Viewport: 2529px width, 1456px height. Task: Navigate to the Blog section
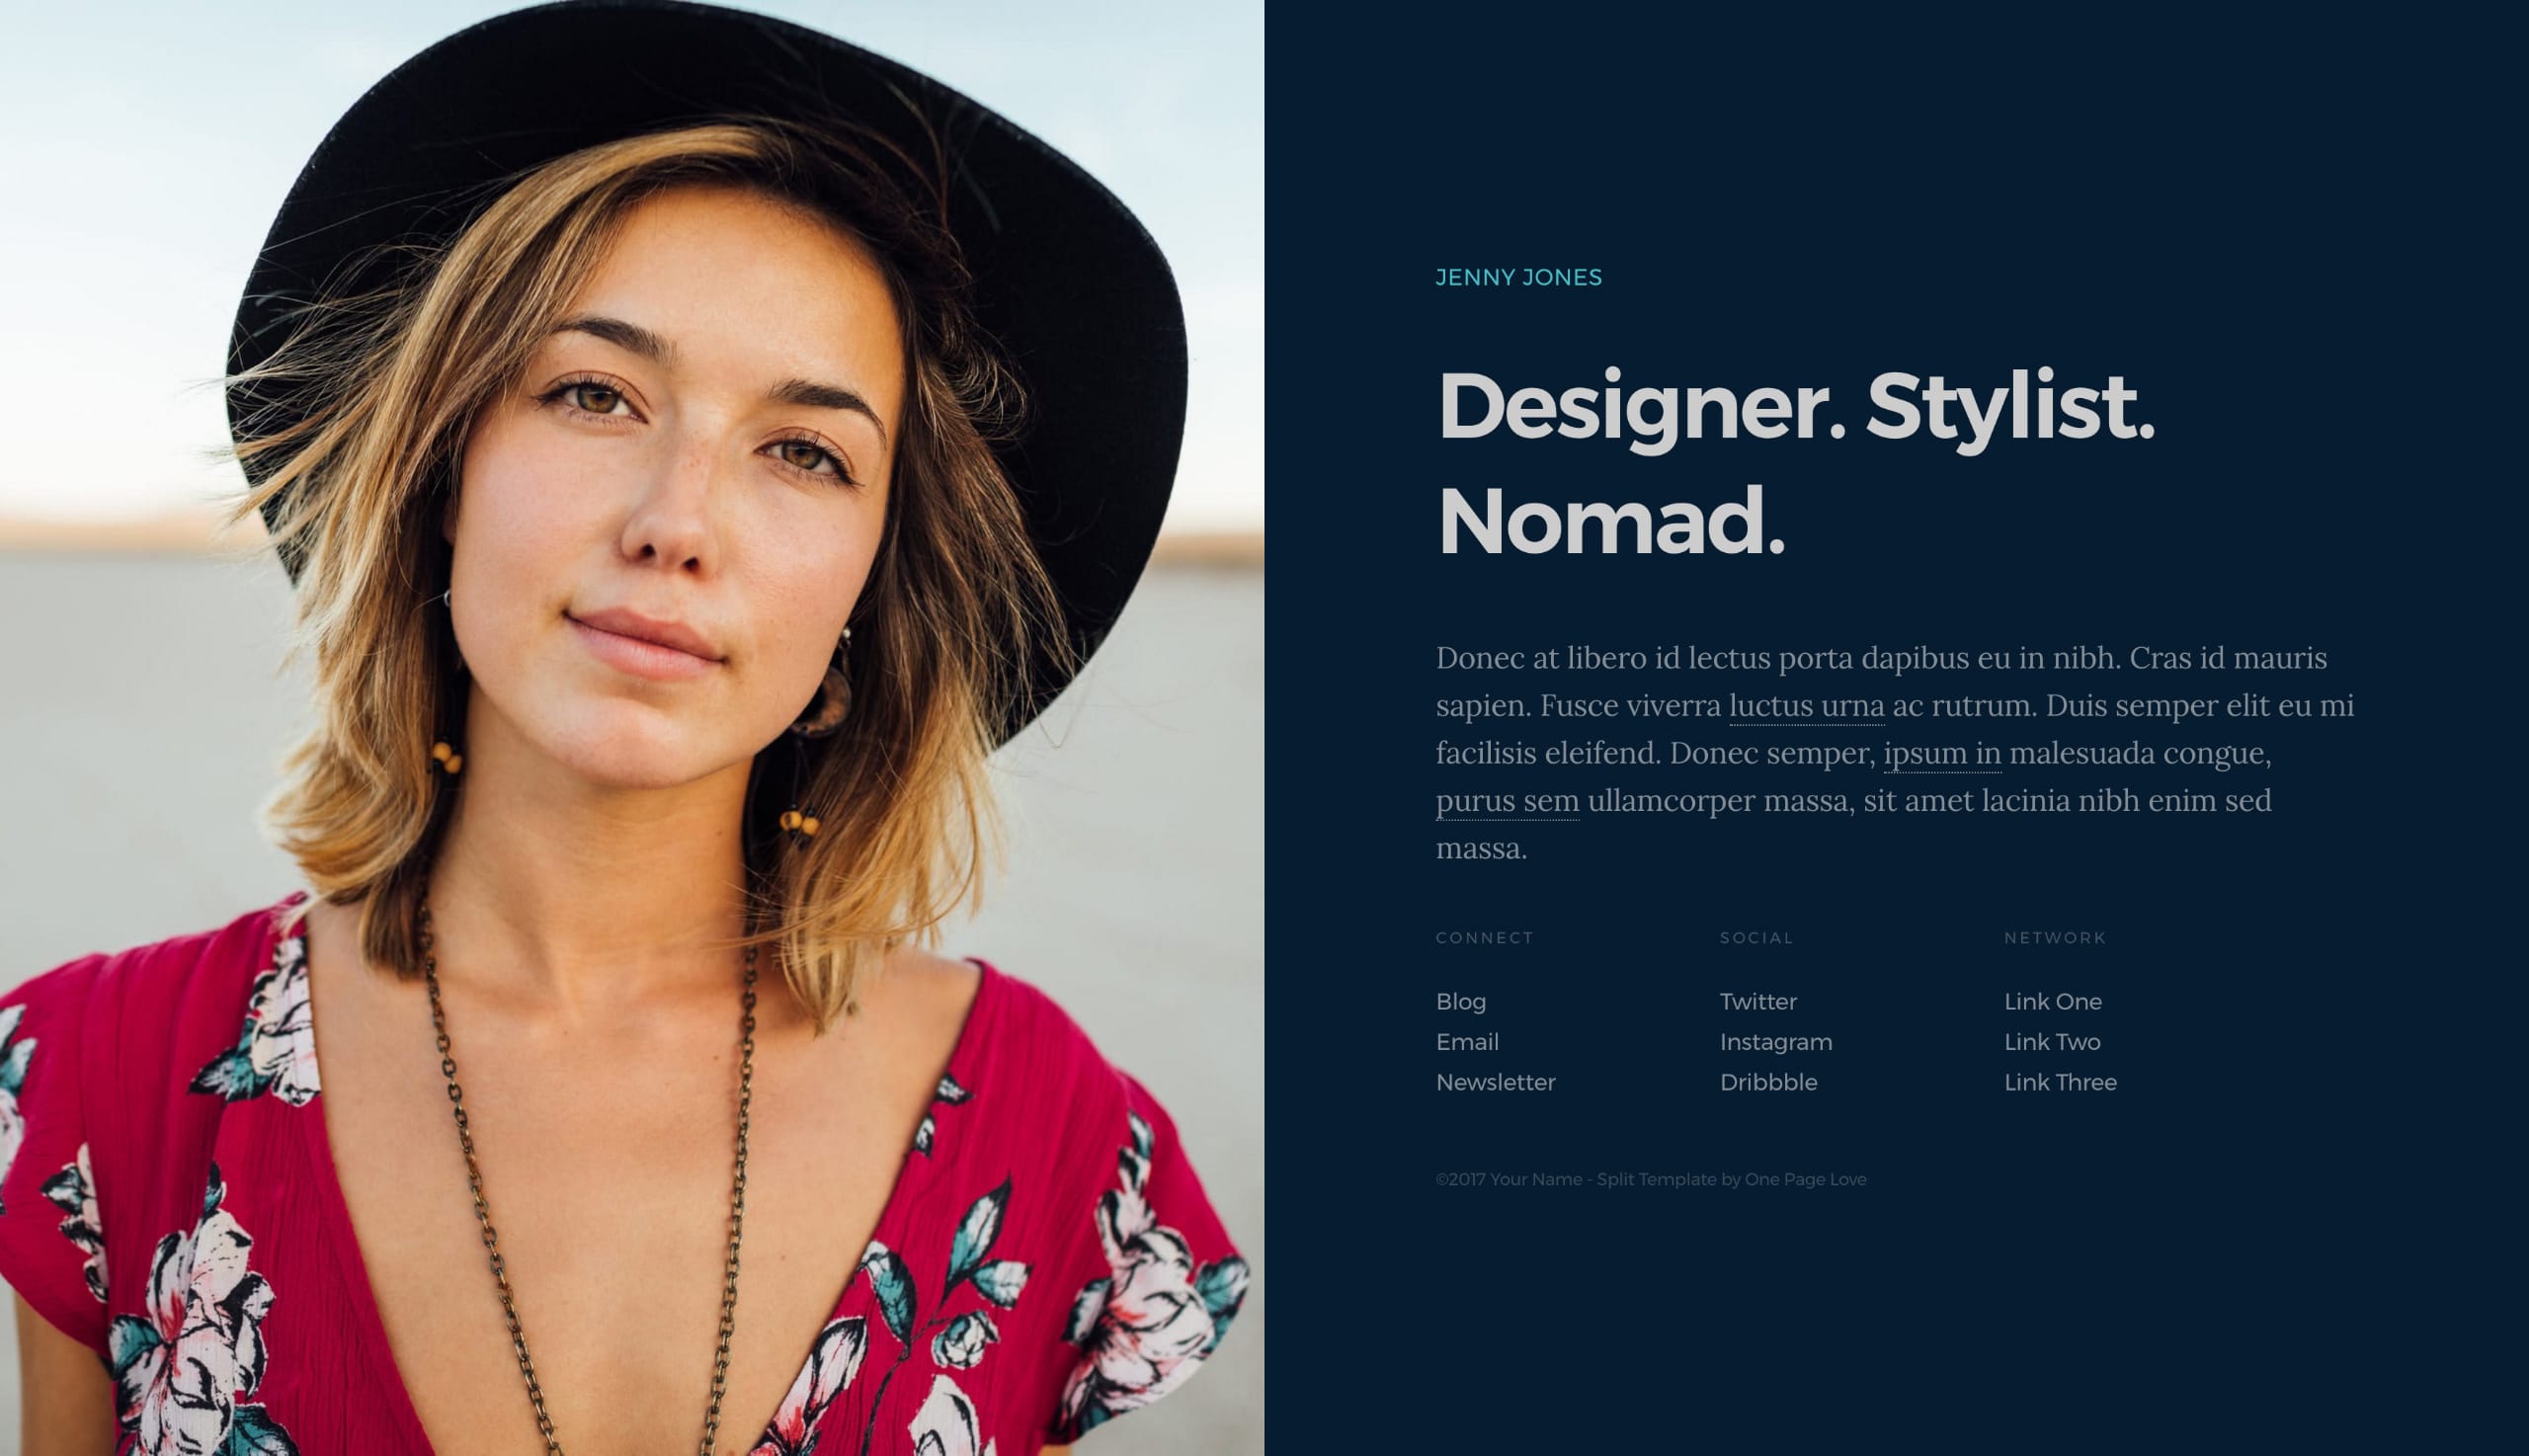tap(1459, 1001)
